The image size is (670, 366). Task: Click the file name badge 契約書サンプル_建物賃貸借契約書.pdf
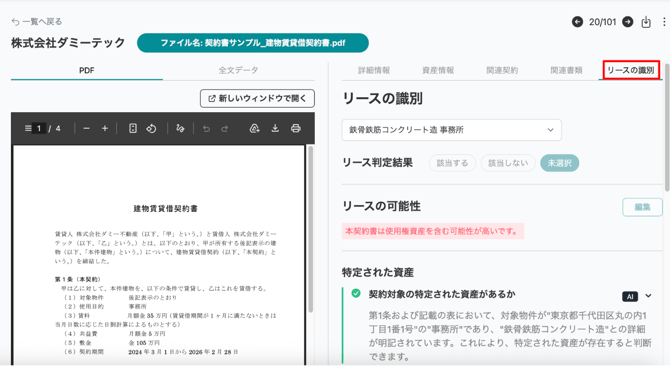pyautogui.click(x=253, y=43)
